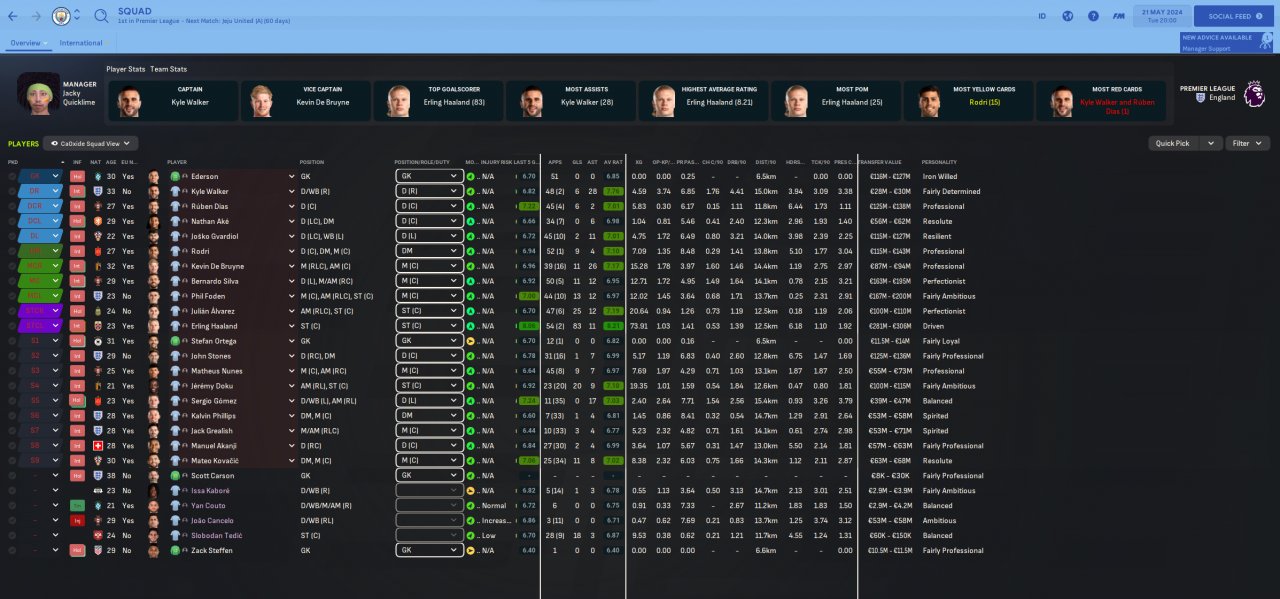Open the CaOxide Squad View dropdown
1280x599 pixels.
point(90,144)
